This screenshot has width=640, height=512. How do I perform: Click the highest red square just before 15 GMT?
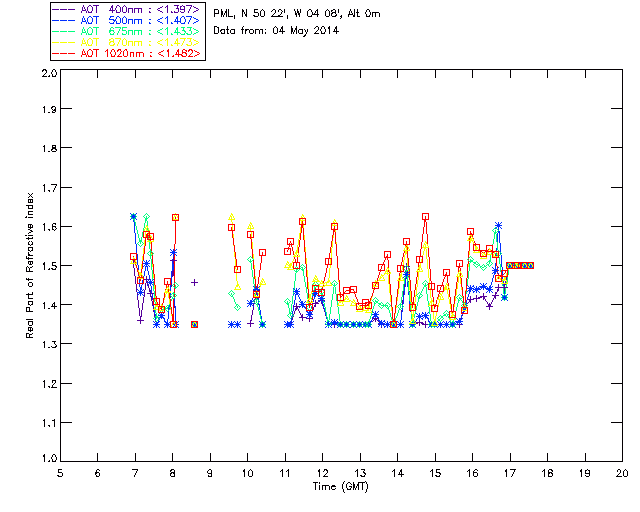click(x=426, y=217)
